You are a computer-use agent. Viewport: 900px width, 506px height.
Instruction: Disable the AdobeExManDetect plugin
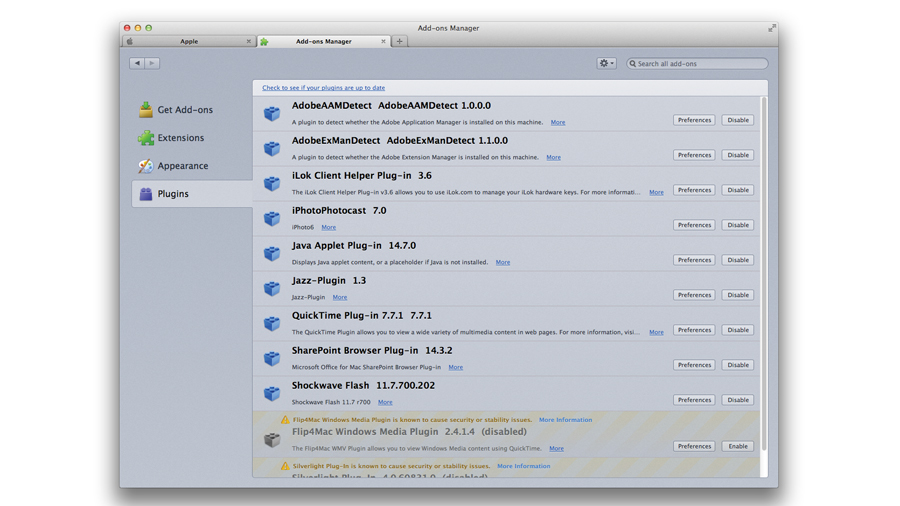pos(738,155)
